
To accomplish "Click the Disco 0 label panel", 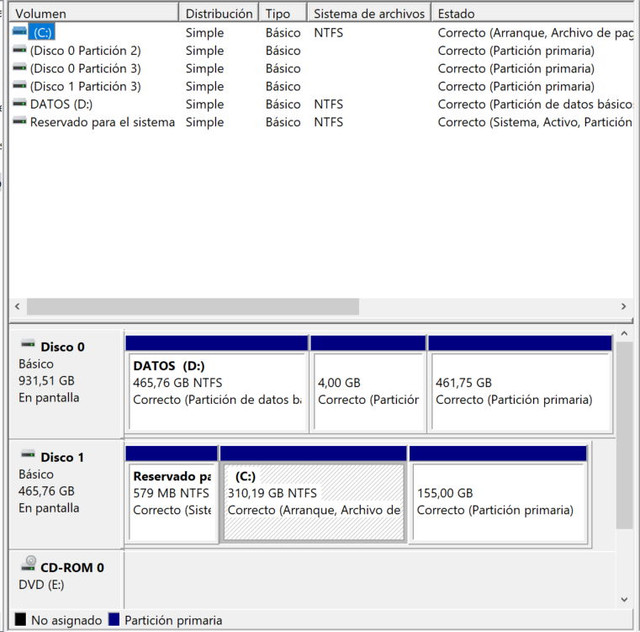I will point(66,384).
